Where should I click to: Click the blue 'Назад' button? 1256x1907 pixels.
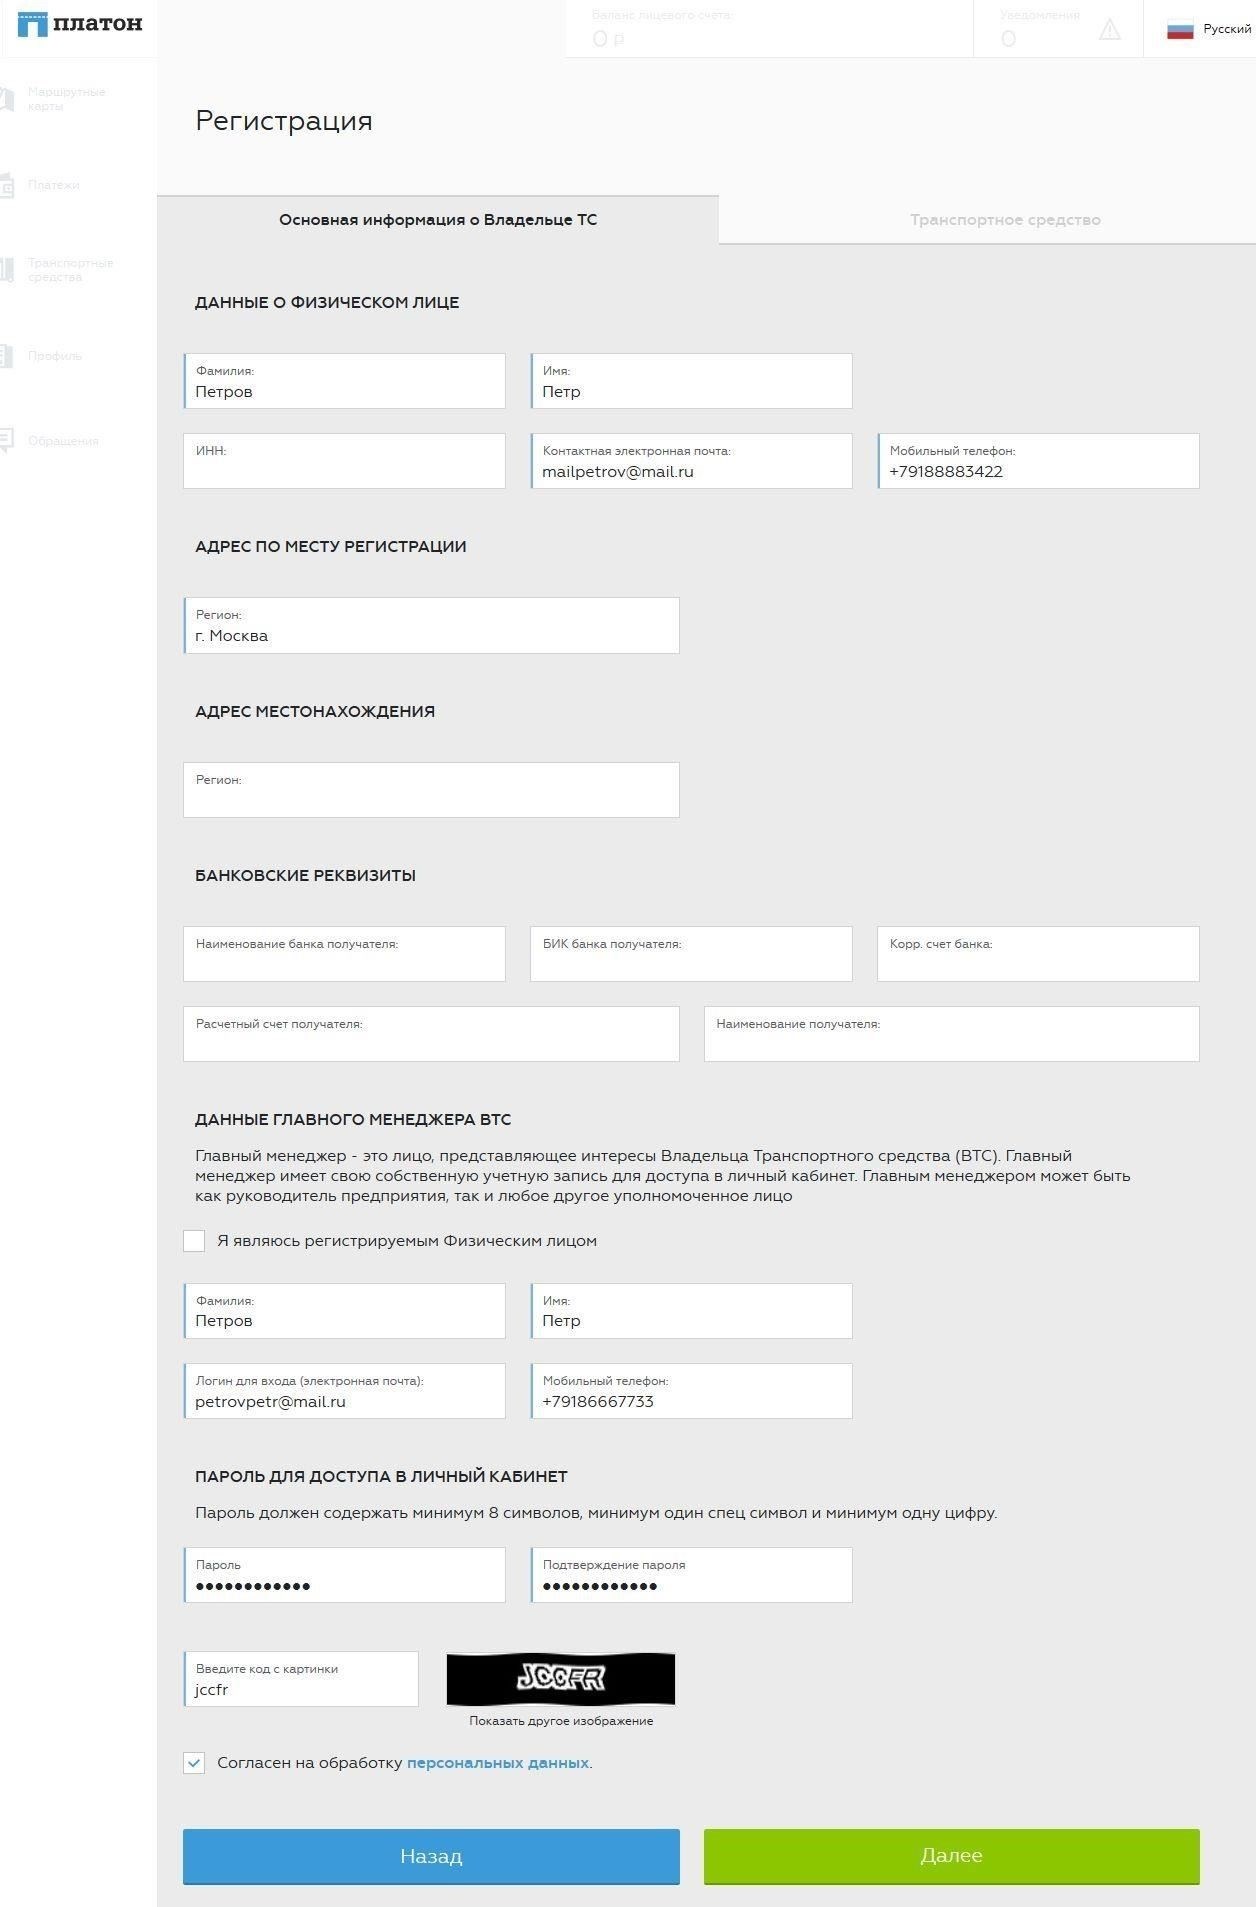pyautogui.click(x=431, y=1857)
